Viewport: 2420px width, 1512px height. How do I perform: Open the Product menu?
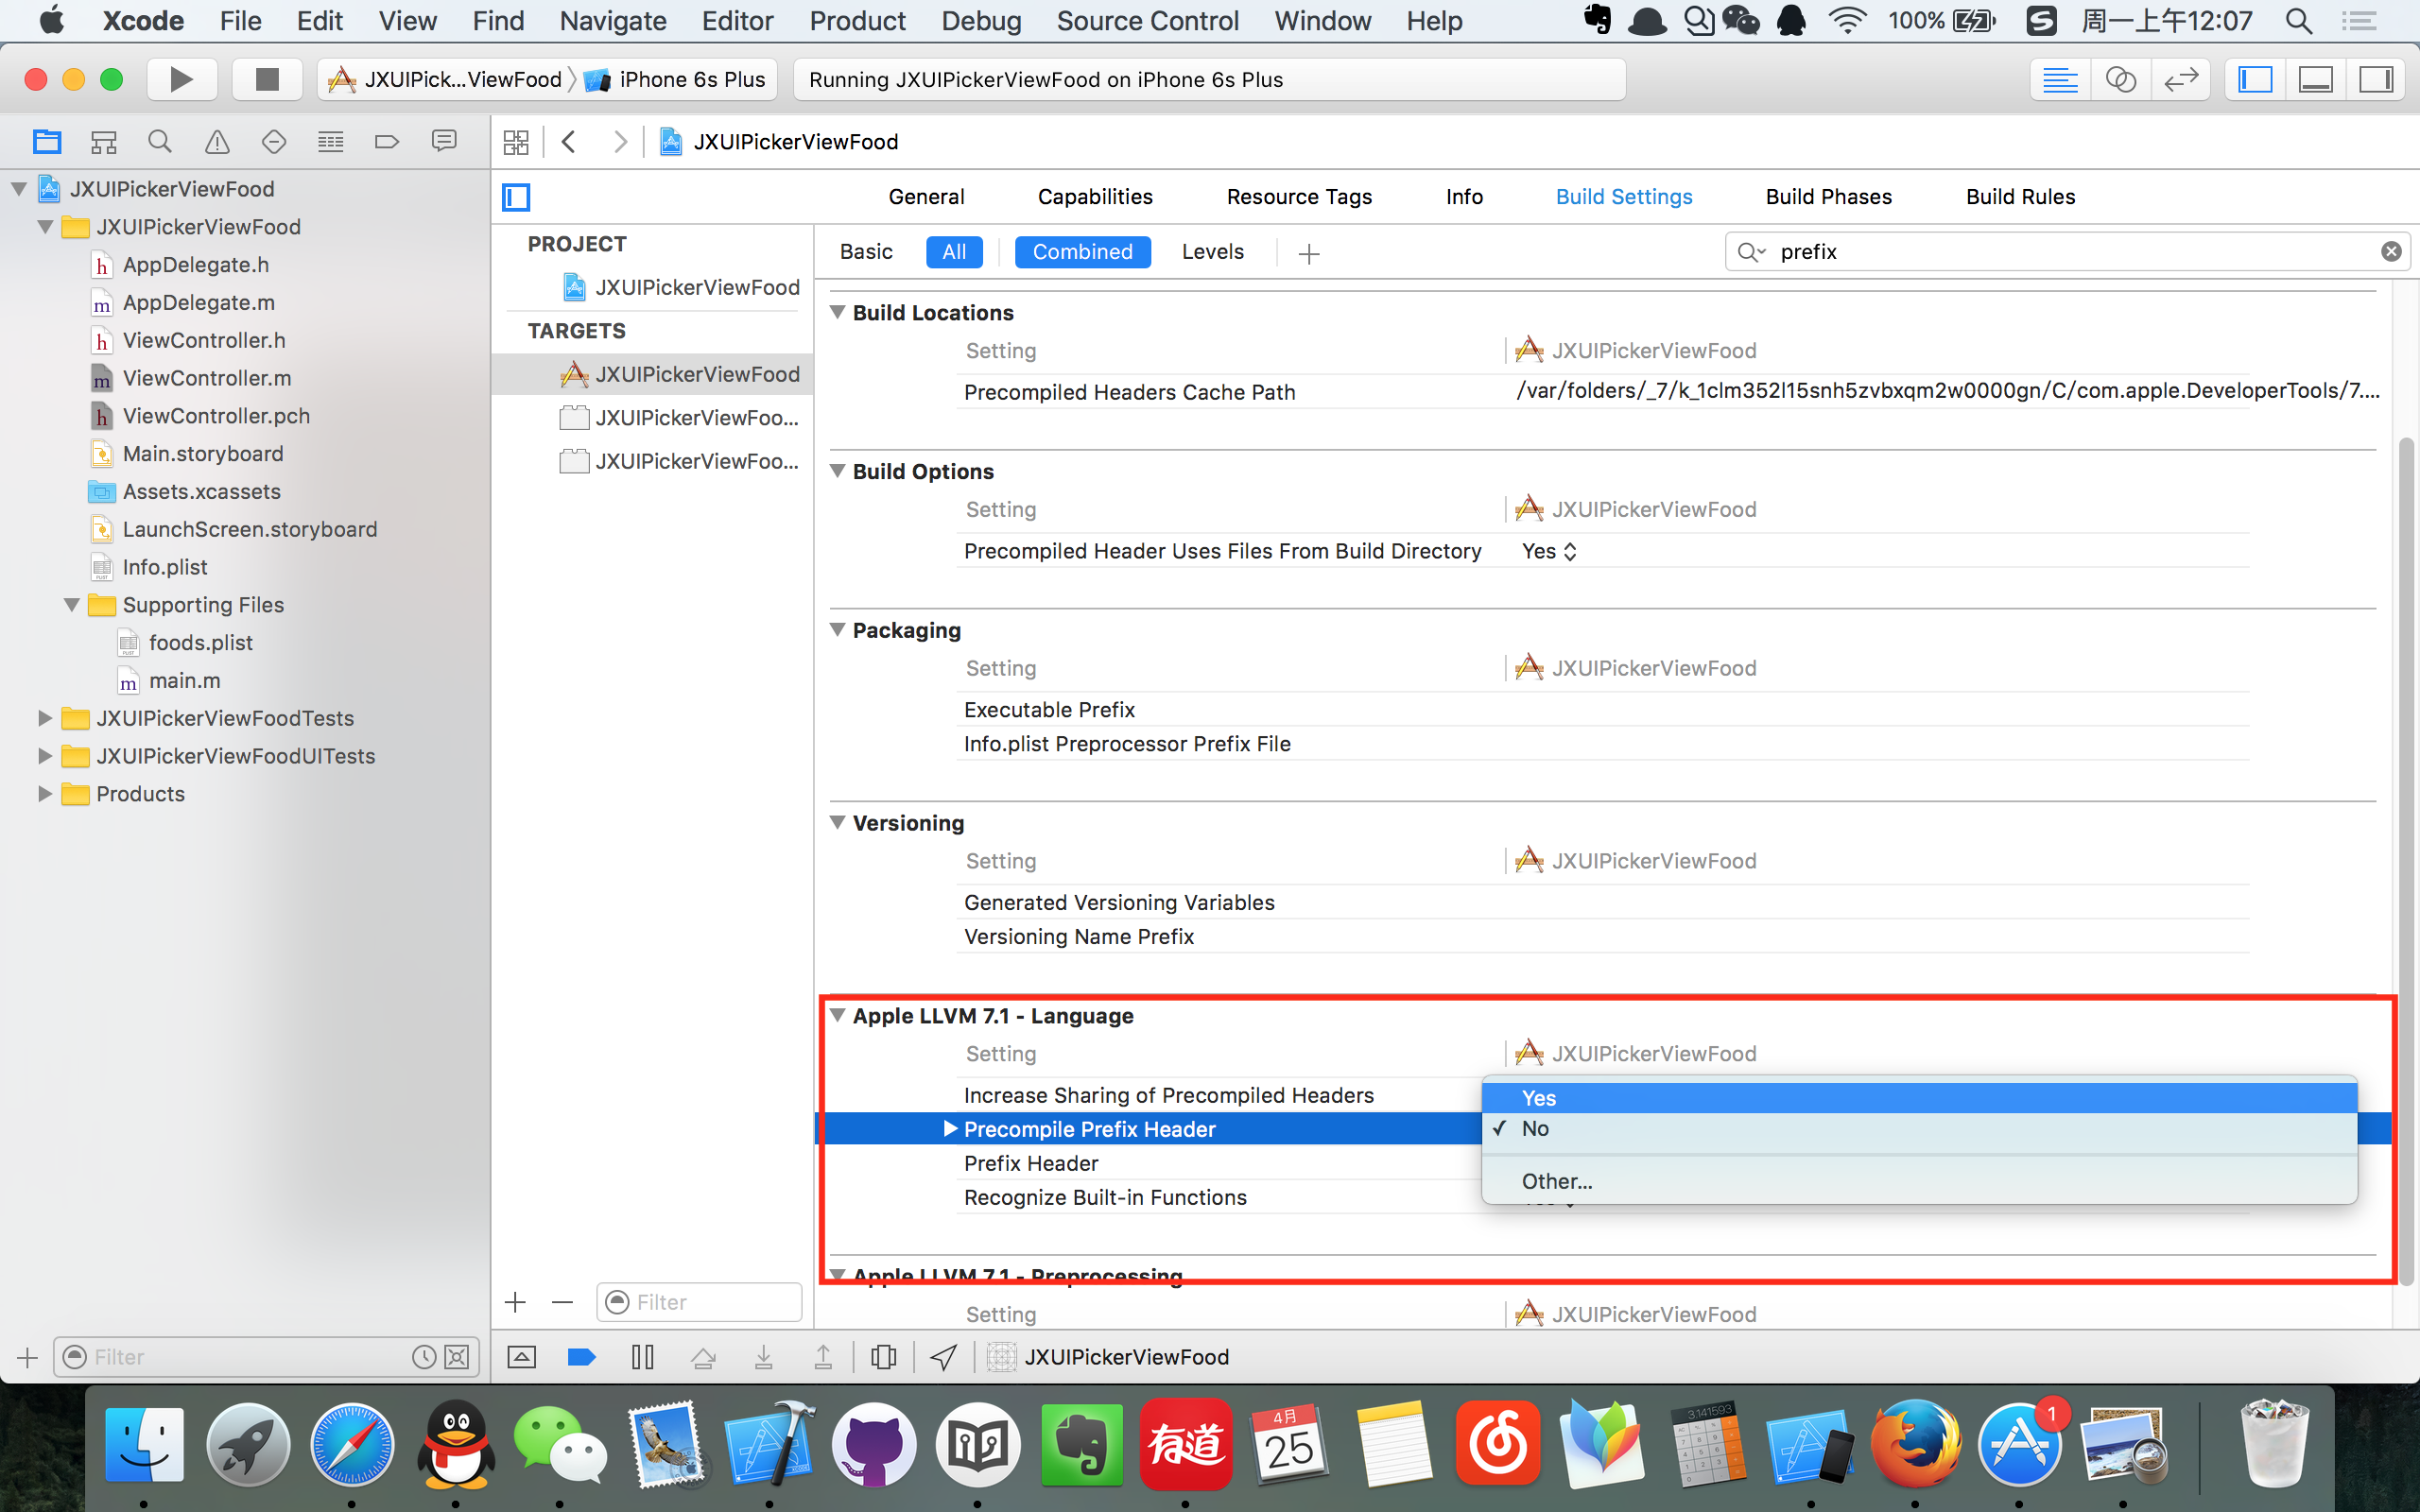click(857, 21)
